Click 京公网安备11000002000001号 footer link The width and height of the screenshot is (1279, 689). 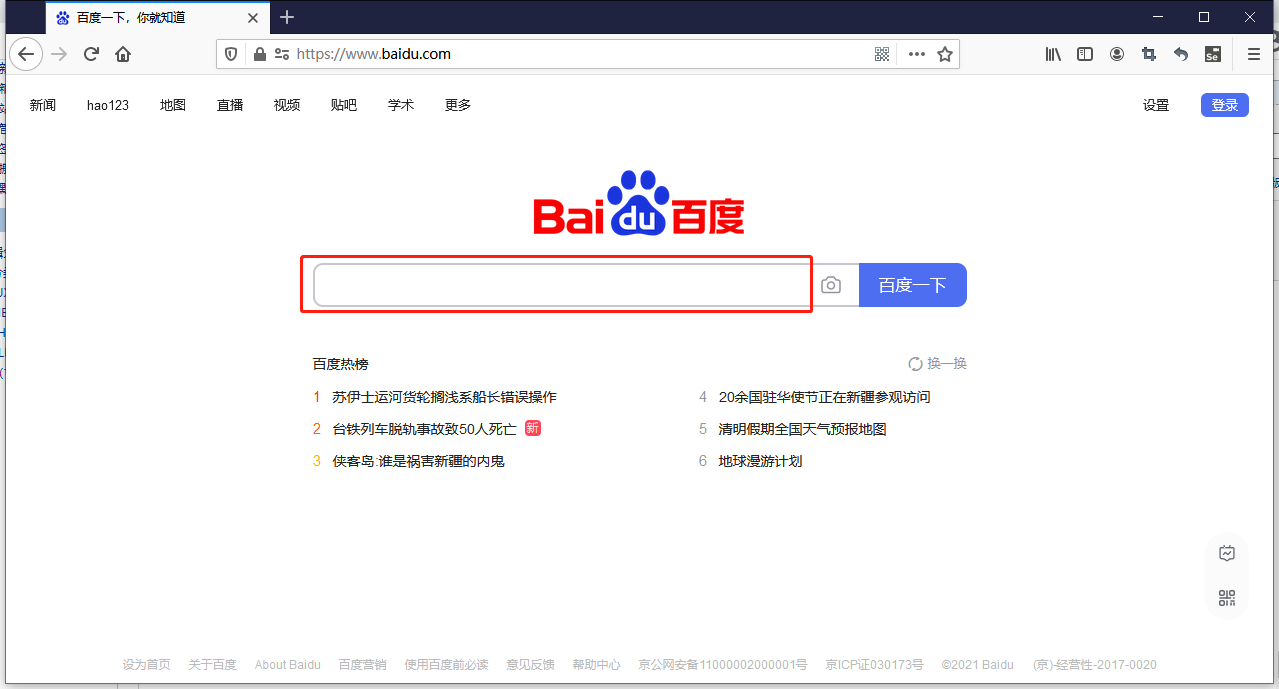click(723, 665)
